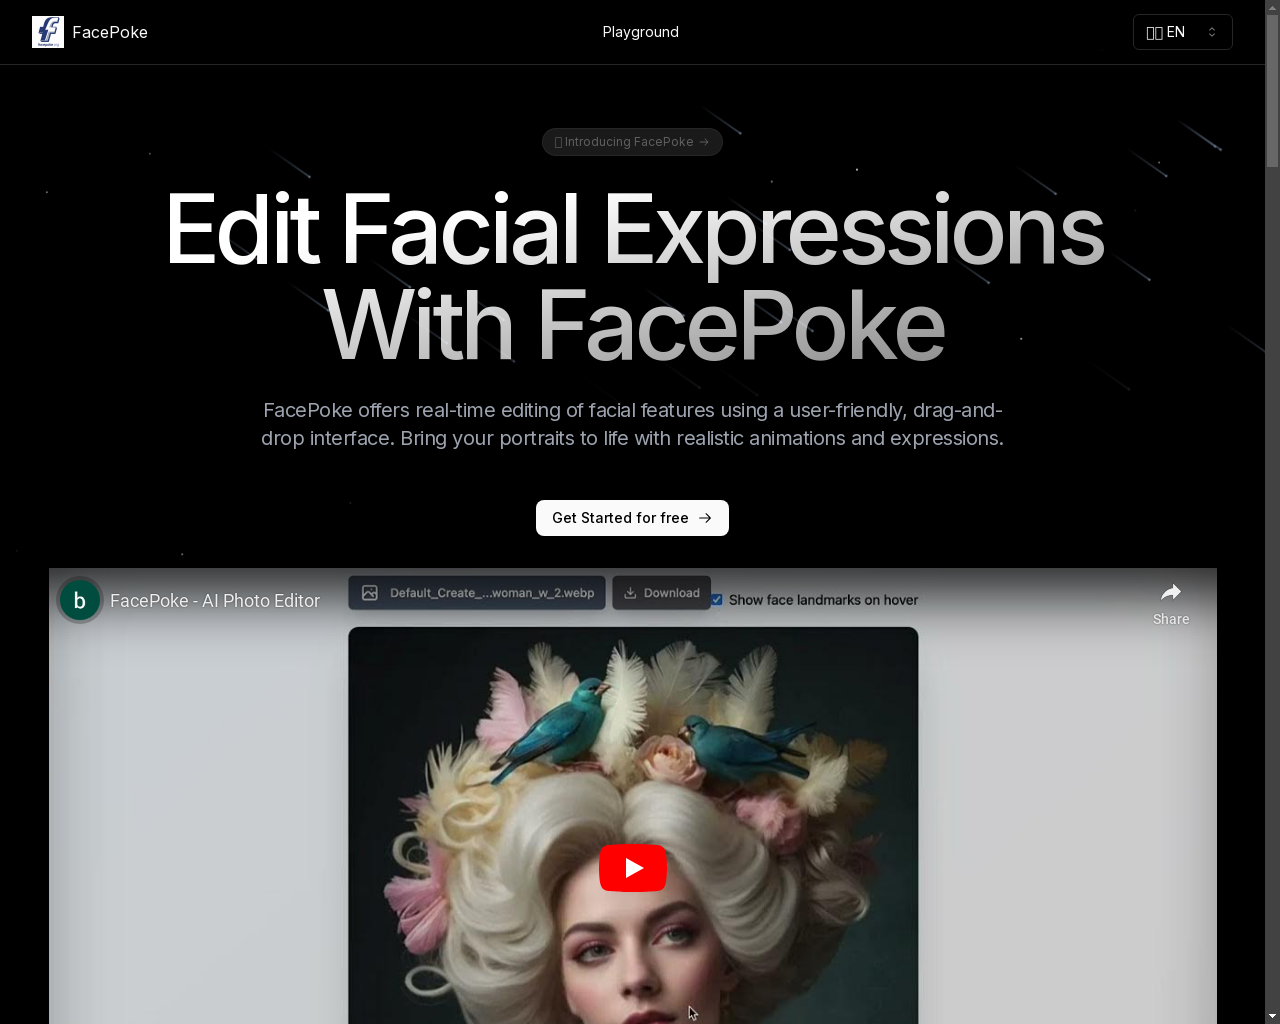The width and height of the screenshot is (1280, 1024).
Task: Click the Edit Facial Expressions heading
Action: point(634,278)
